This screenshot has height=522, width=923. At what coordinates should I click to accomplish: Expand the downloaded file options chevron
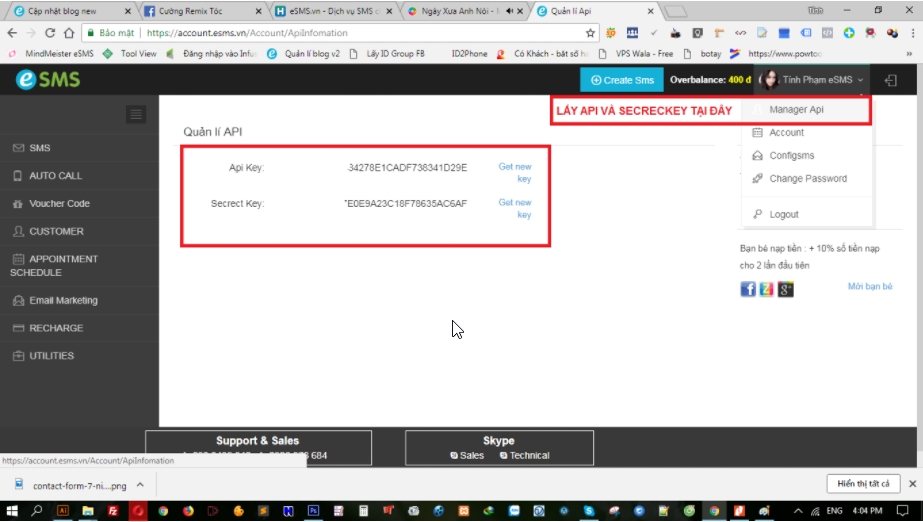coord(140,485)
